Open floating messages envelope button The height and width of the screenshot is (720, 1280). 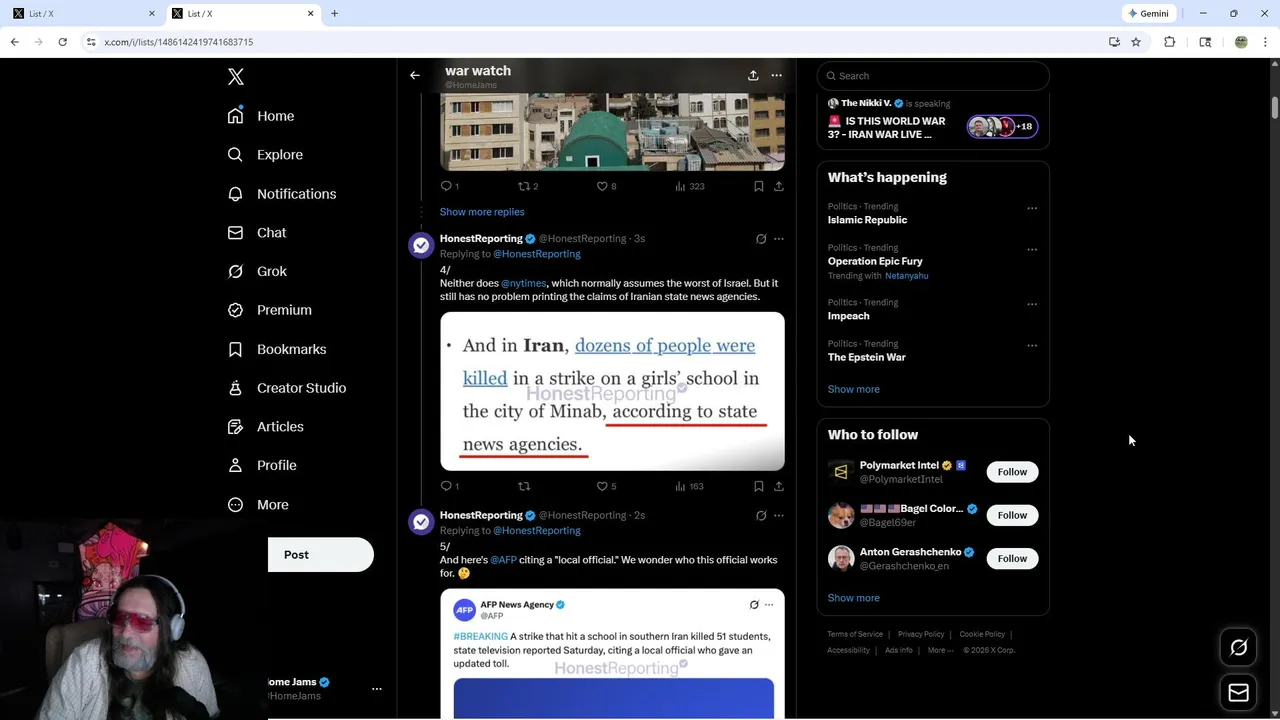coord(1238,693)
